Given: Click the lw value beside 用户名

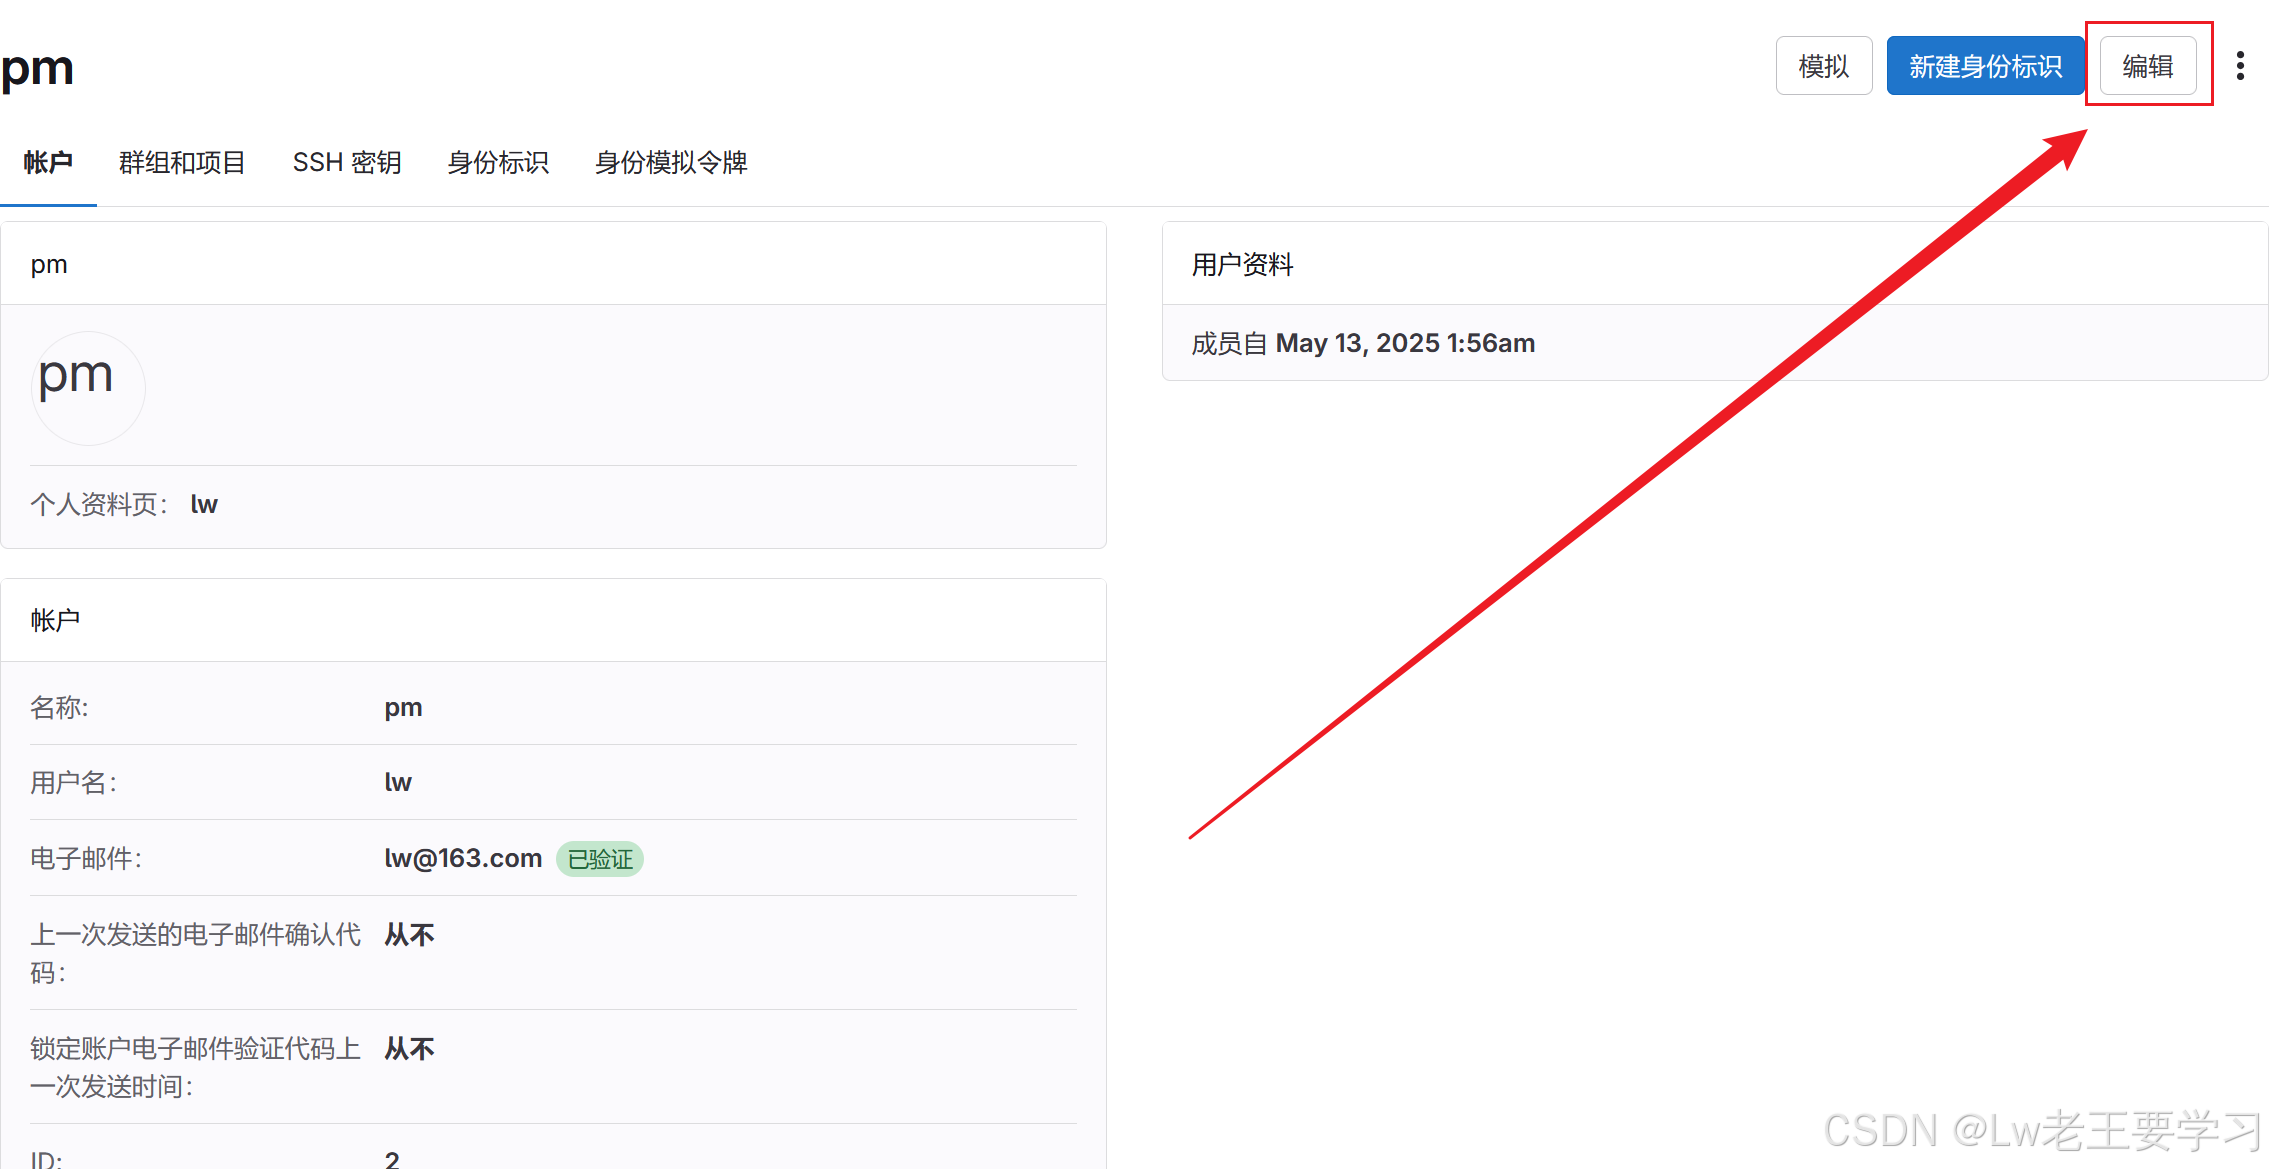Looking at the screenshot, I should [x=398, y=782].
